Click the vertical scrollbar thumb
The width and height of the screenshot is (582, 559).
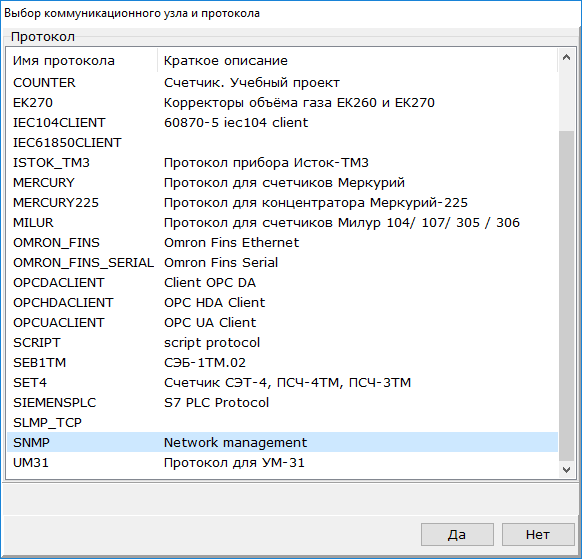(566, 295)
